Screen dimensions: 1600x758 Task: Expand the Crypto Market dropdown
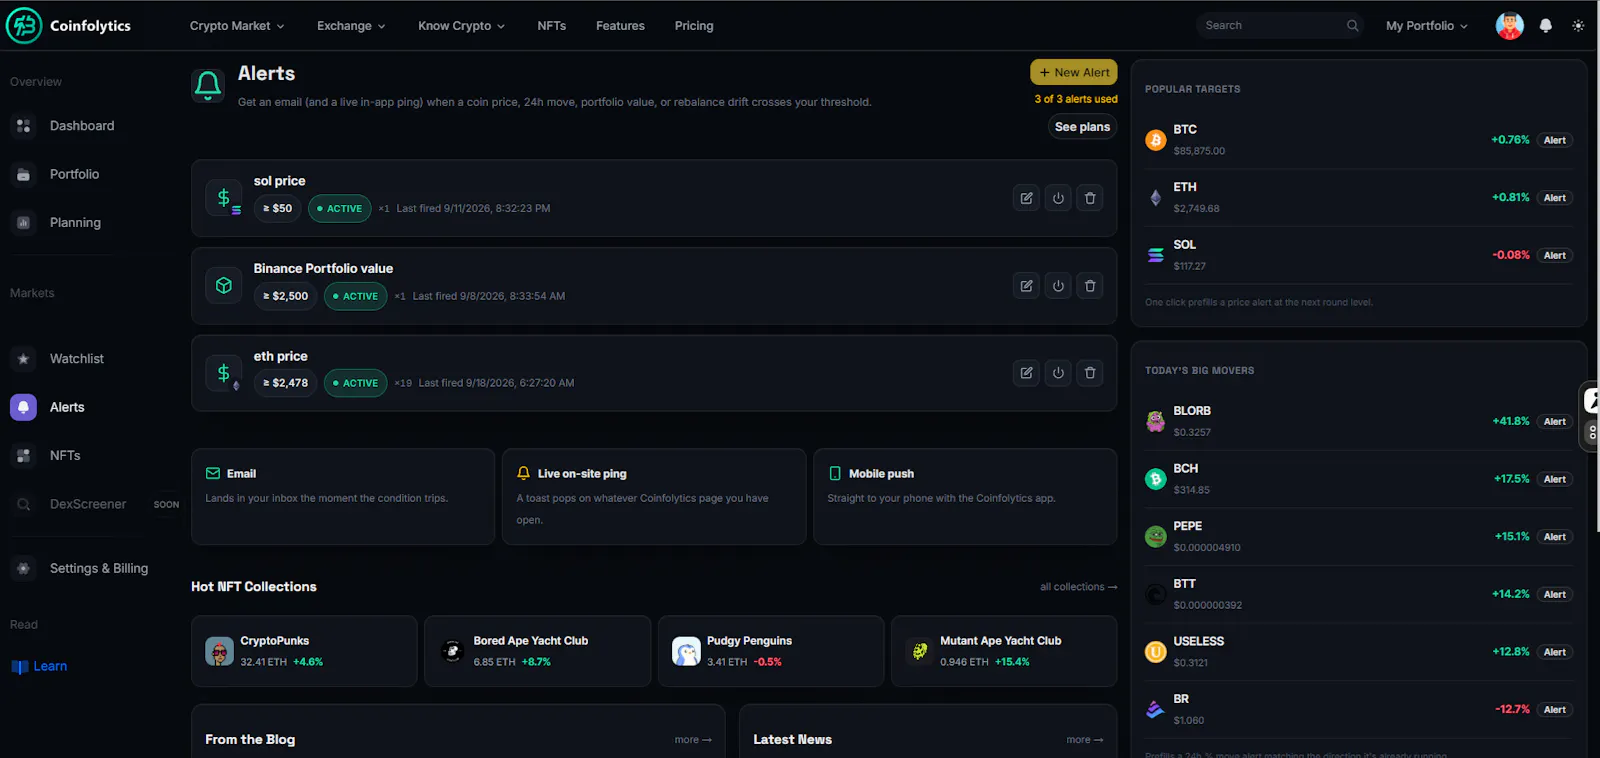237,26
